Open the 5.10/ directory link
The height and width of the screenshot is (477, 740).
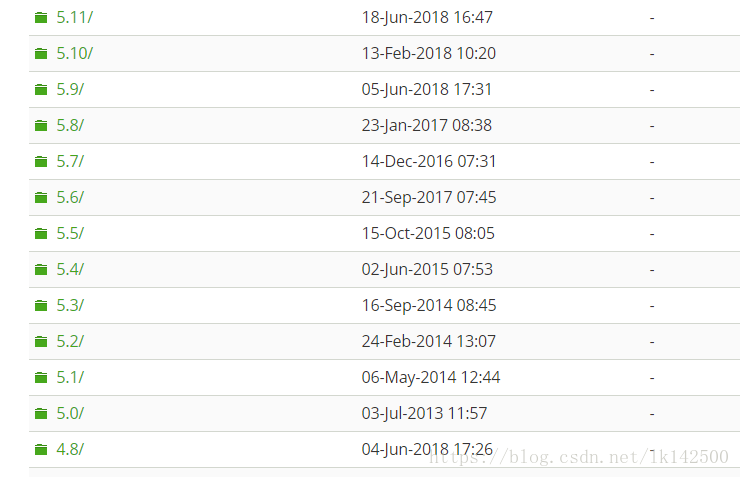click(74, 54)
